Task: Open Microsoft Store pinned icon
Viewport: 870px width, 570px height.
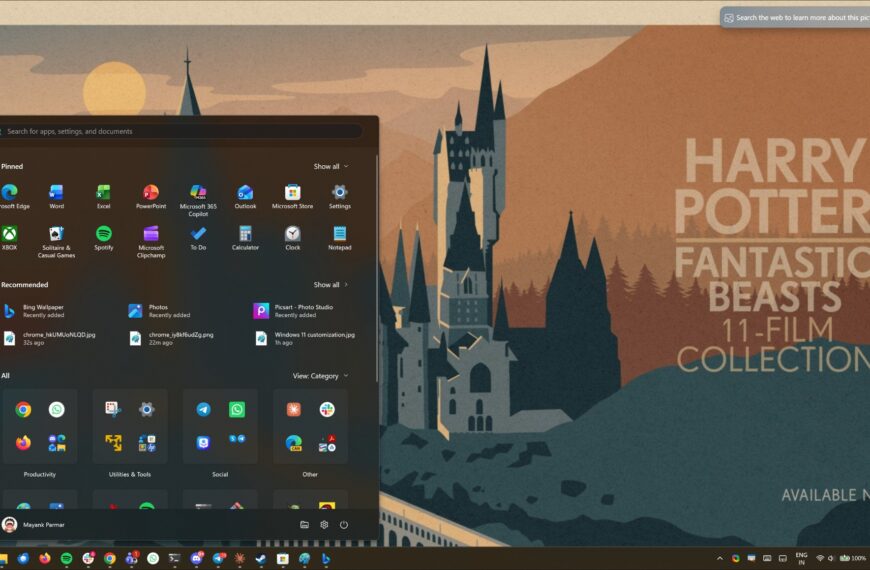Action: pyautogui.click(x=292, y=196)
